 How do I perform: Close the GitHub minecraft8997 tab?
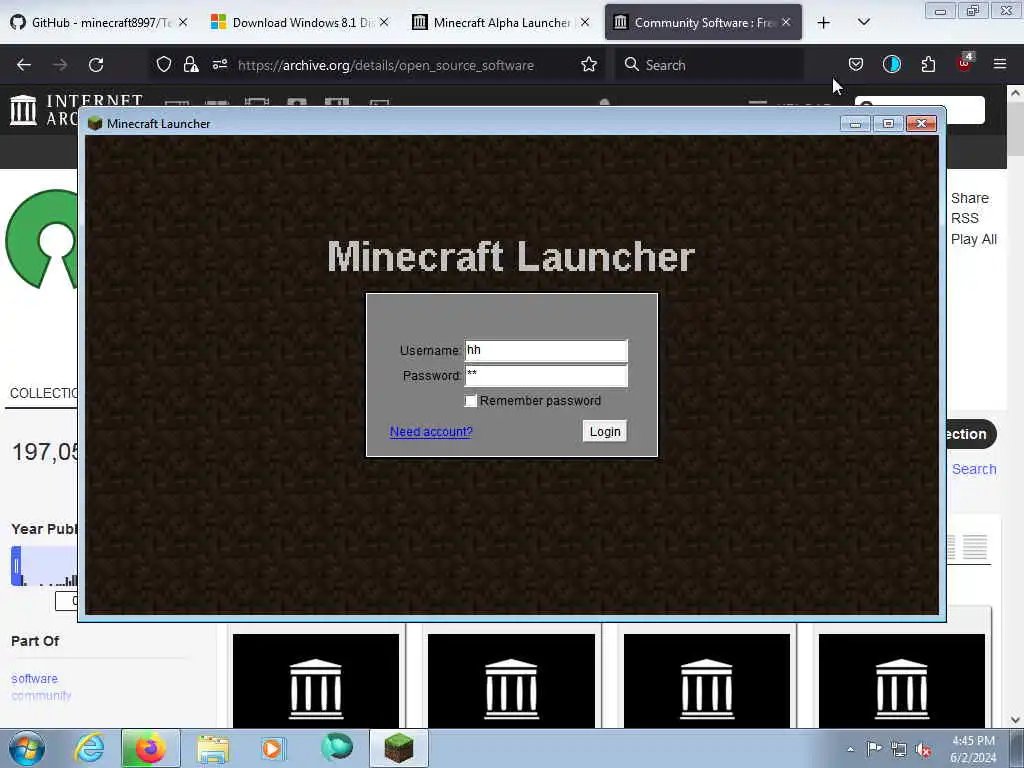click(x=183, y=22)
